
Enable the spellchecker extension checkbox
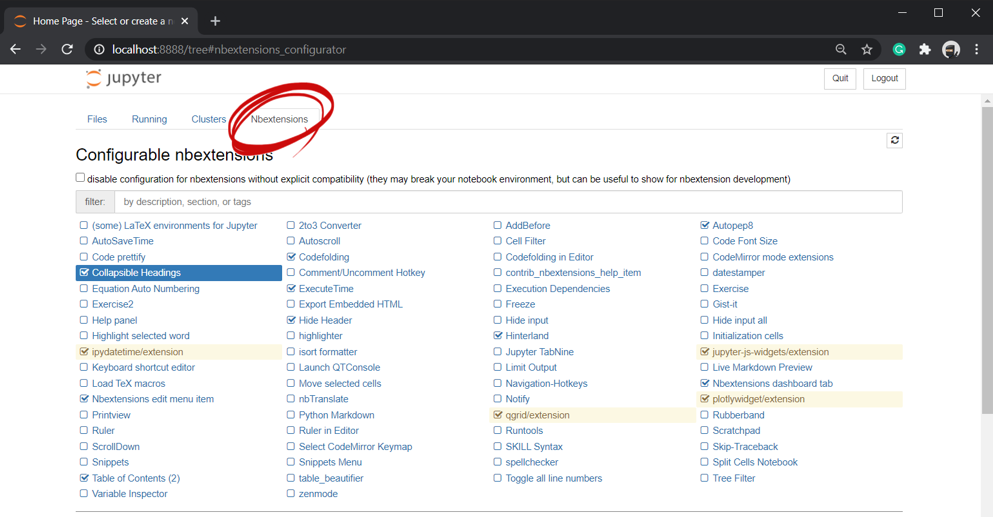(498, 462)
